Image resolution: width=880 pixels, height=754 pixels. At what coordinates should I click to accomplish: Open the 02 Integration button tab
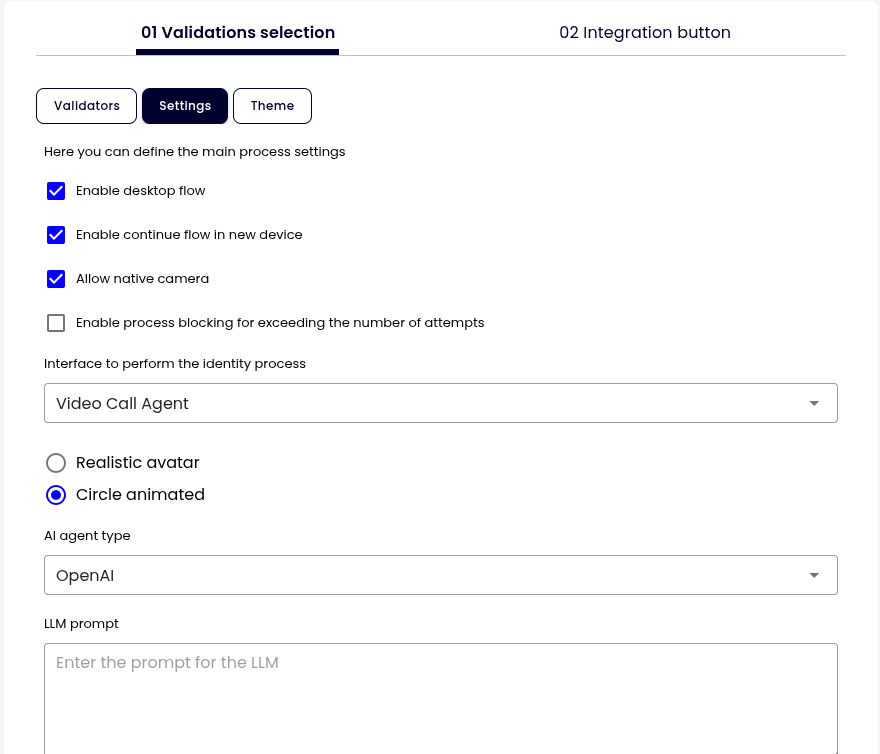point(645,33)
